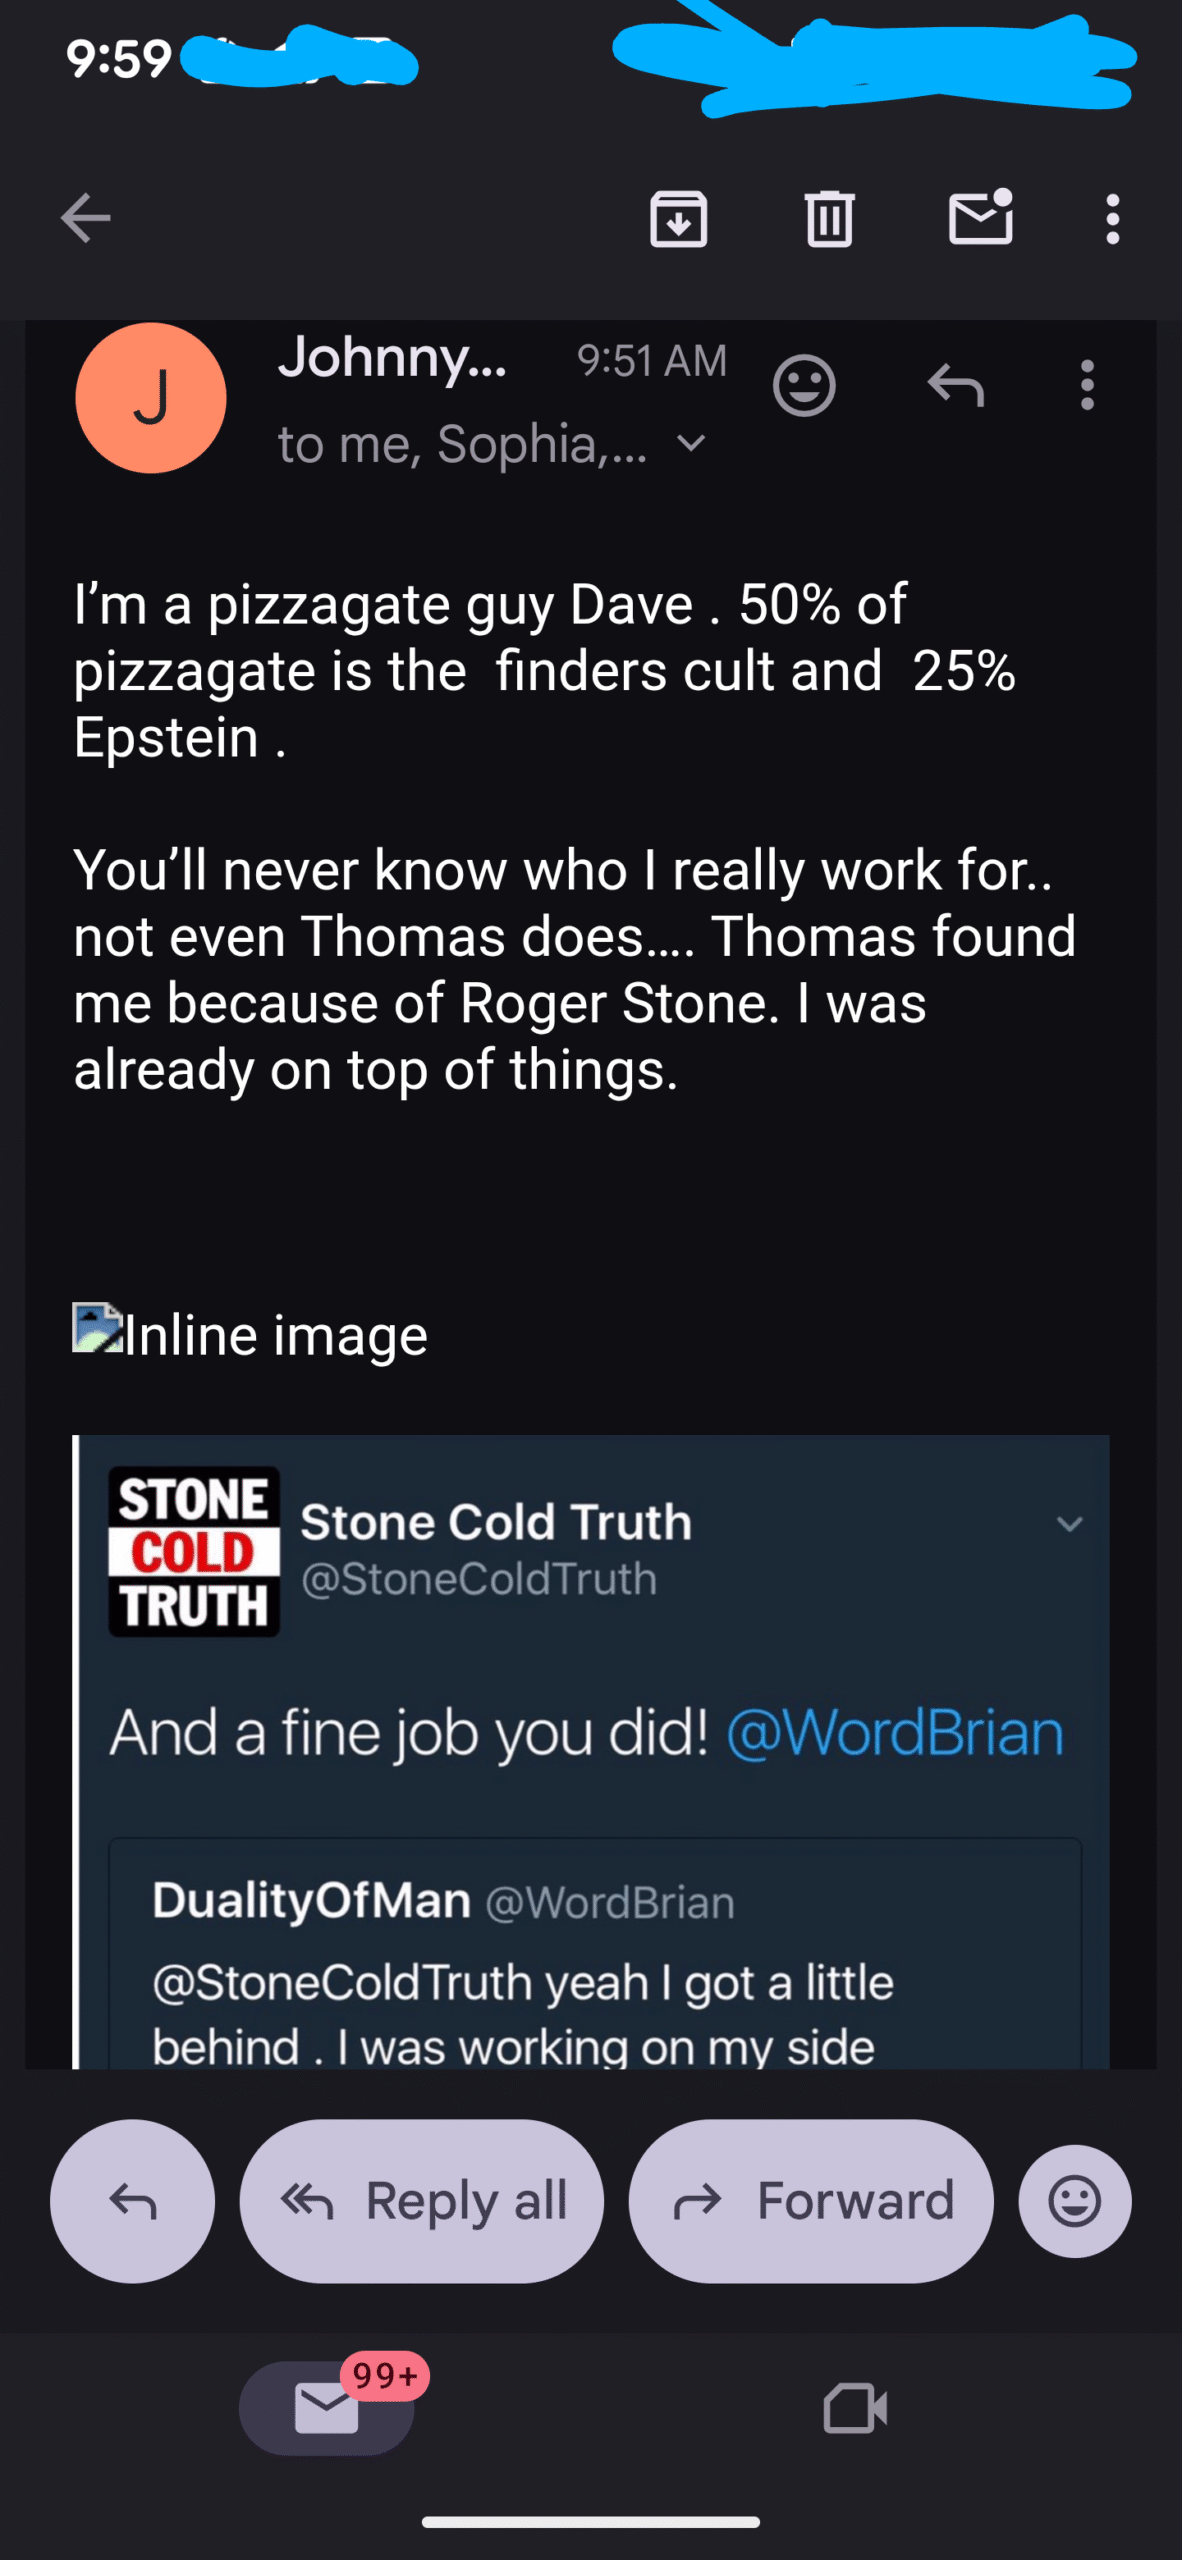
Task: Tap Stone Cold Truth profile logo
Action: point(194,1551)
